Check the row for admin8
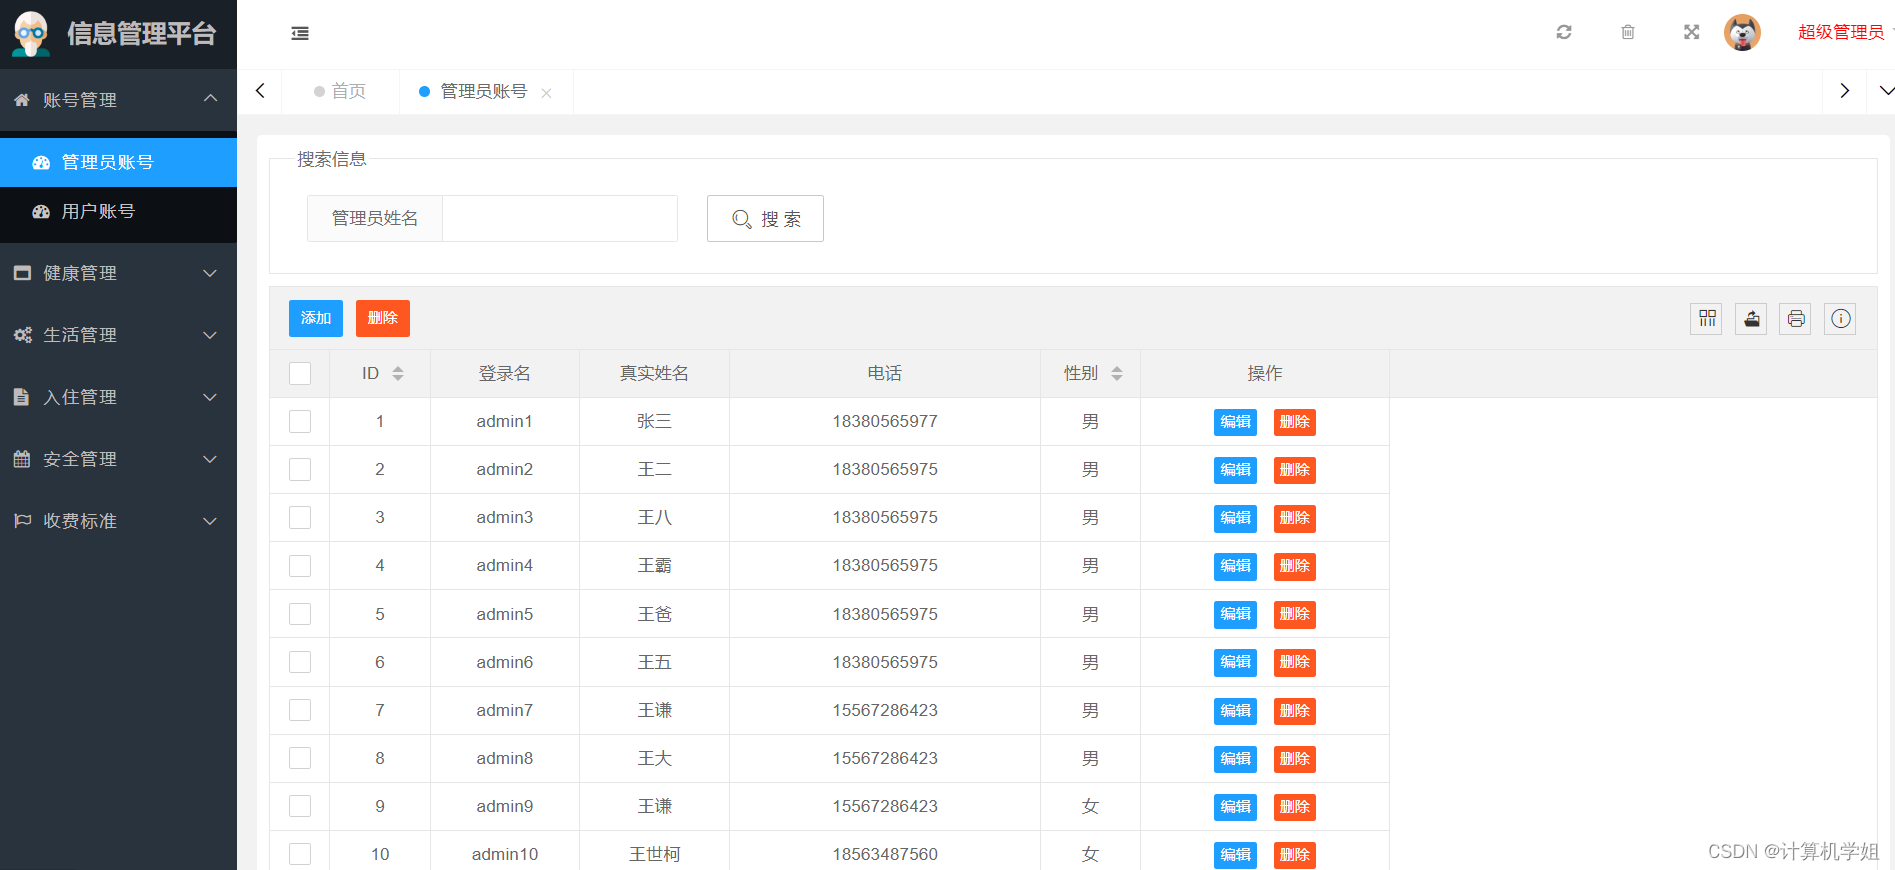1895x870 pixels. pyautogui.click(x=300, y=758)
